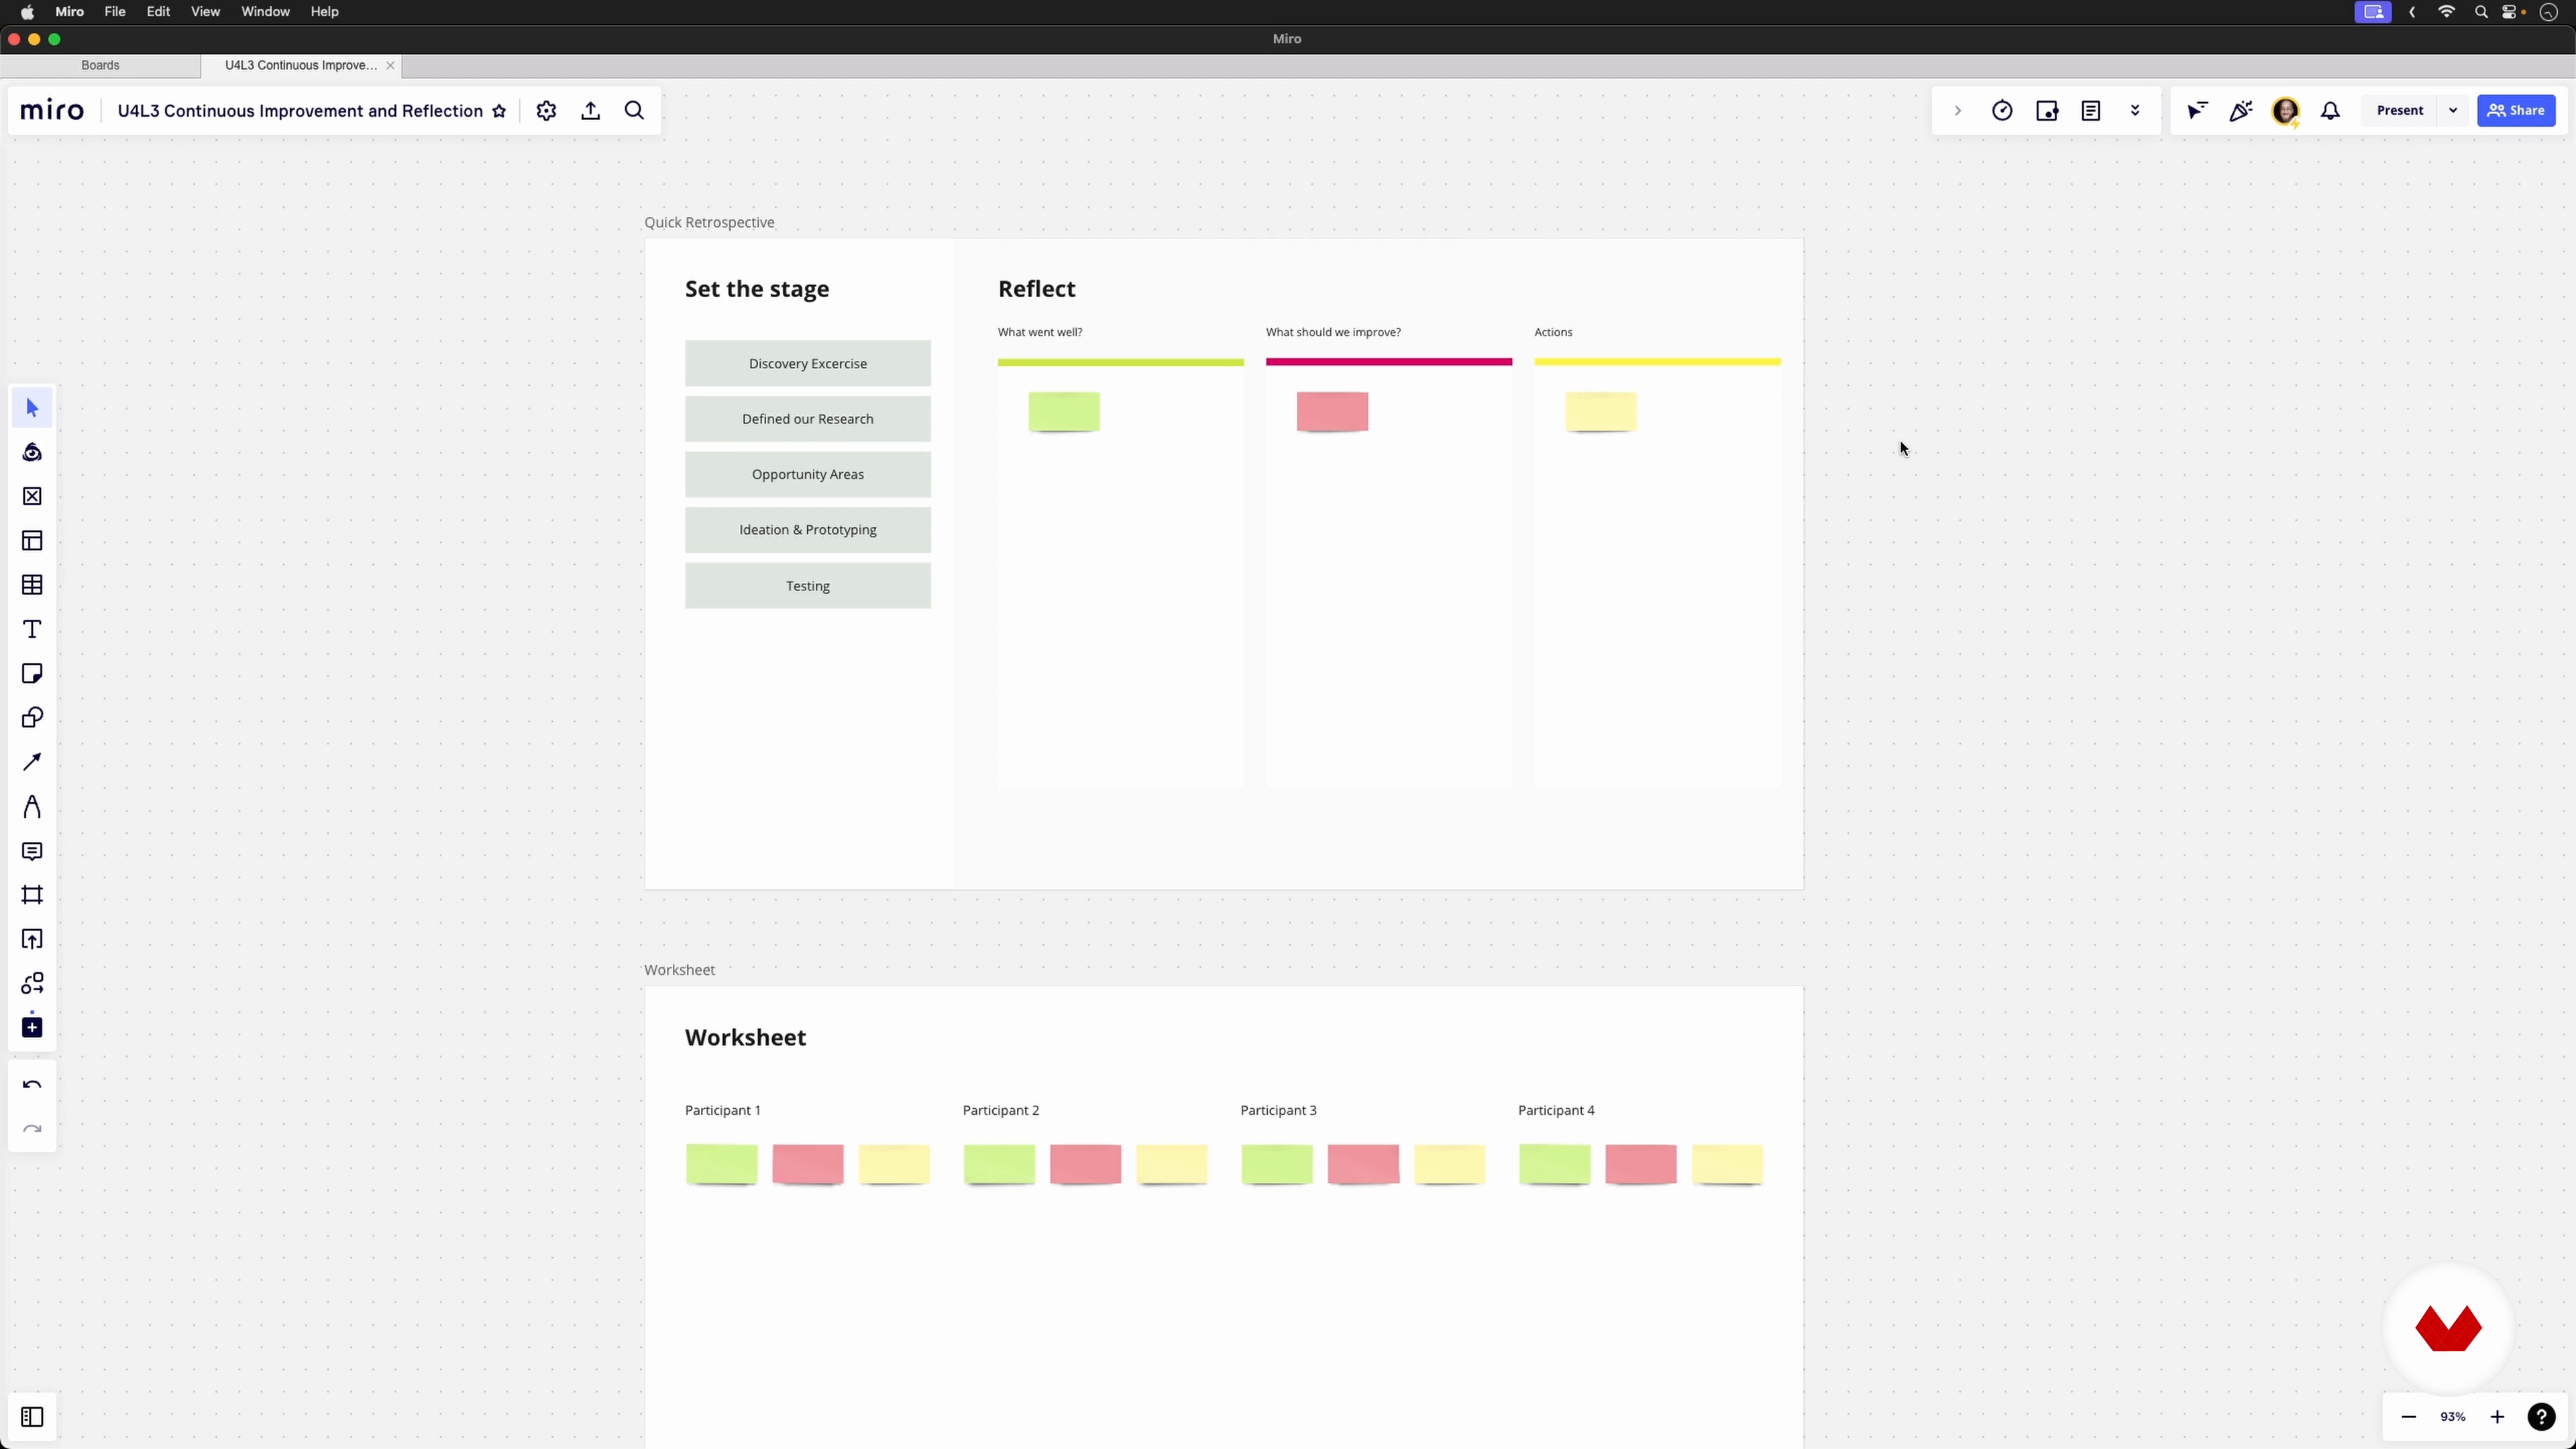Image resolution: width=2576 pixels, height=1449 pixels.
Task: Open the Present dropdown arrow
Action: click(x=2453, y=111)
